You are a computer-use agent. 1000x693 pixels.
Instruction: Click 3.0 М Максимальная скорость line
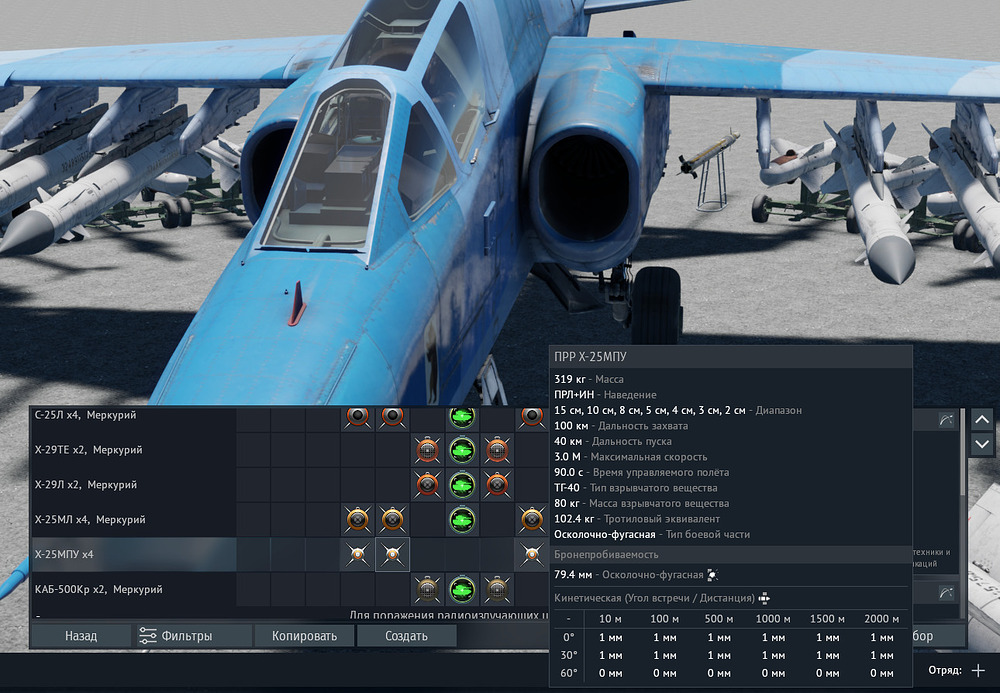630,457
